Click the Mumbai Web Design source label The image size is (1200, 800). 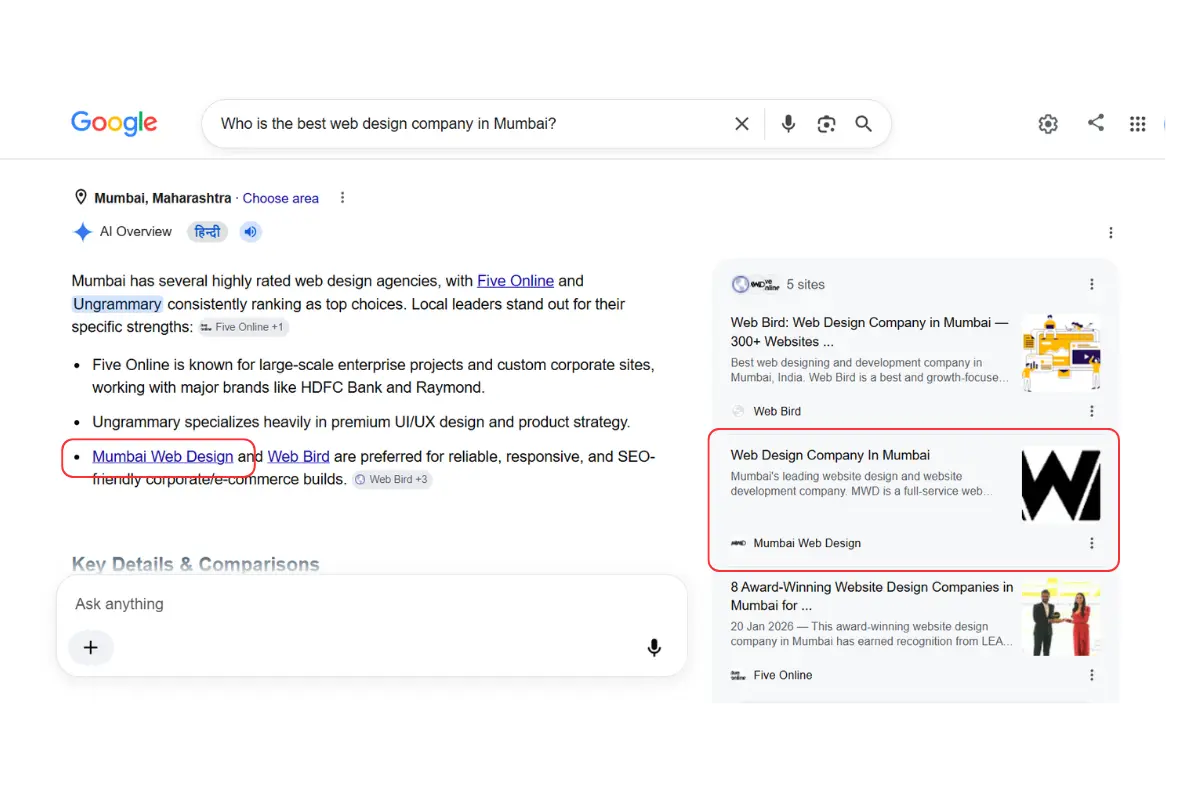tap(796, 543)
